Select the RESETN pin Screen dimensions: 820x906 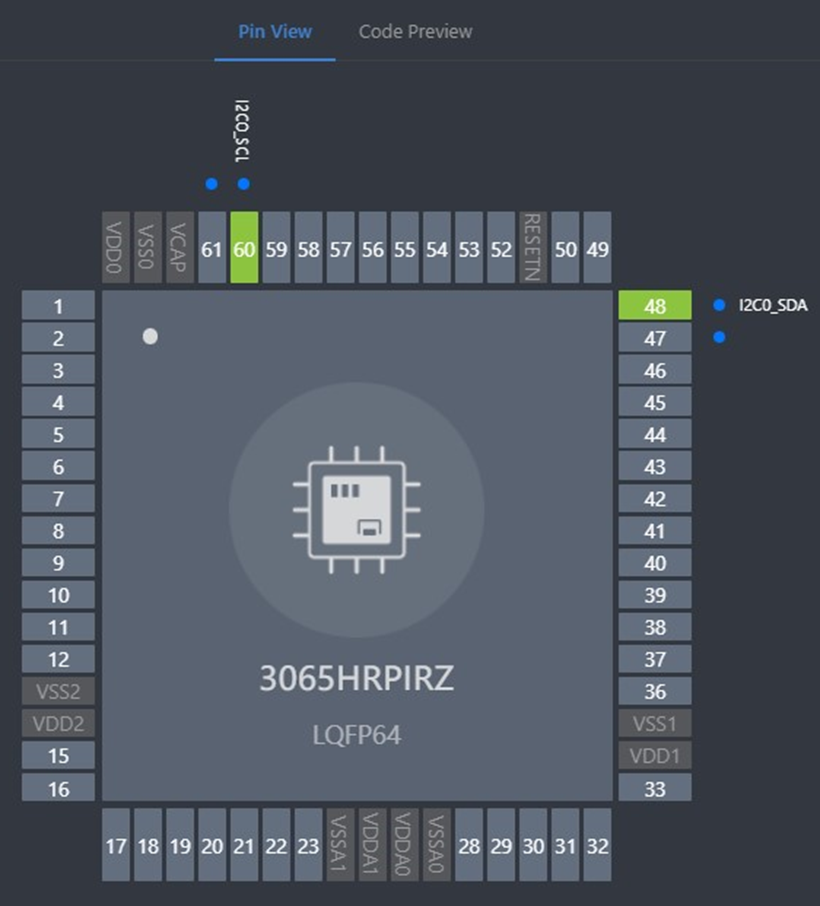(532, 248)
